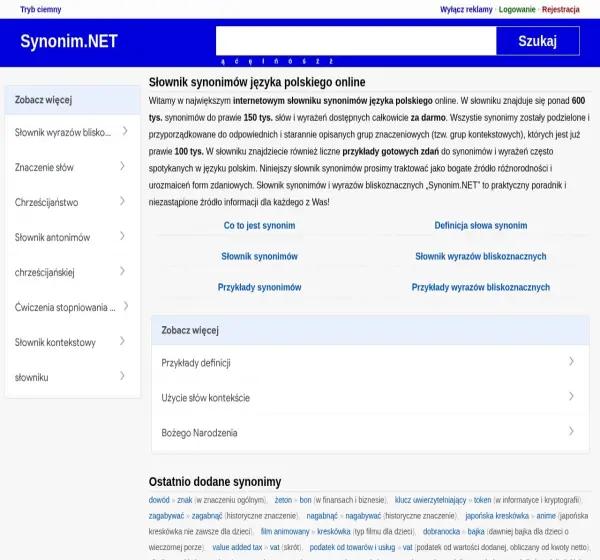Viewport: 600px width, 560px height.
Task: Click podatek od towarów i usług link
Action: coord(352,547)
